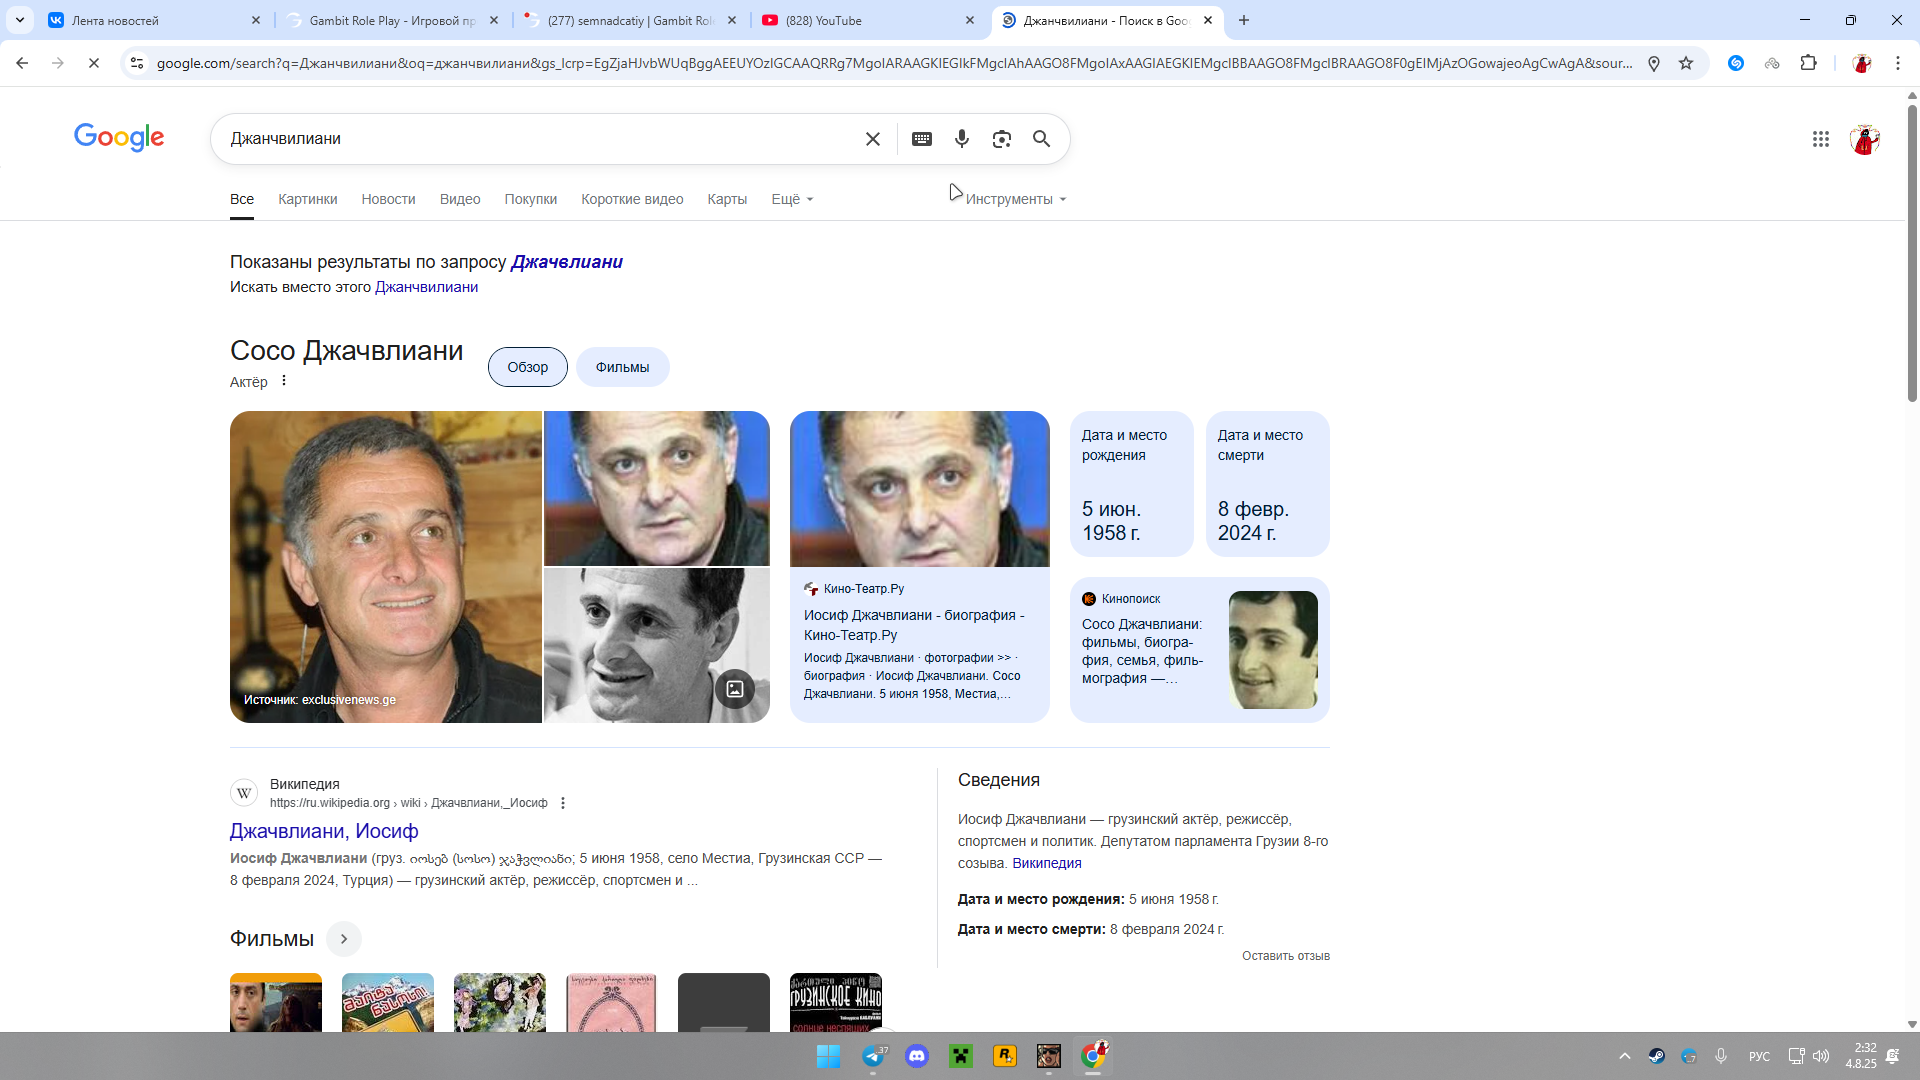Click the voice search microphone icon

[961, 139]
